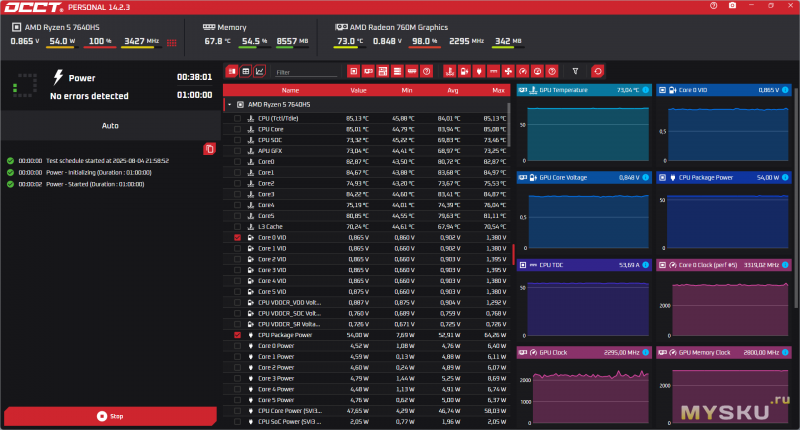
Task: Check the Core 3 Power checkbox
Action: pos(237,378)
